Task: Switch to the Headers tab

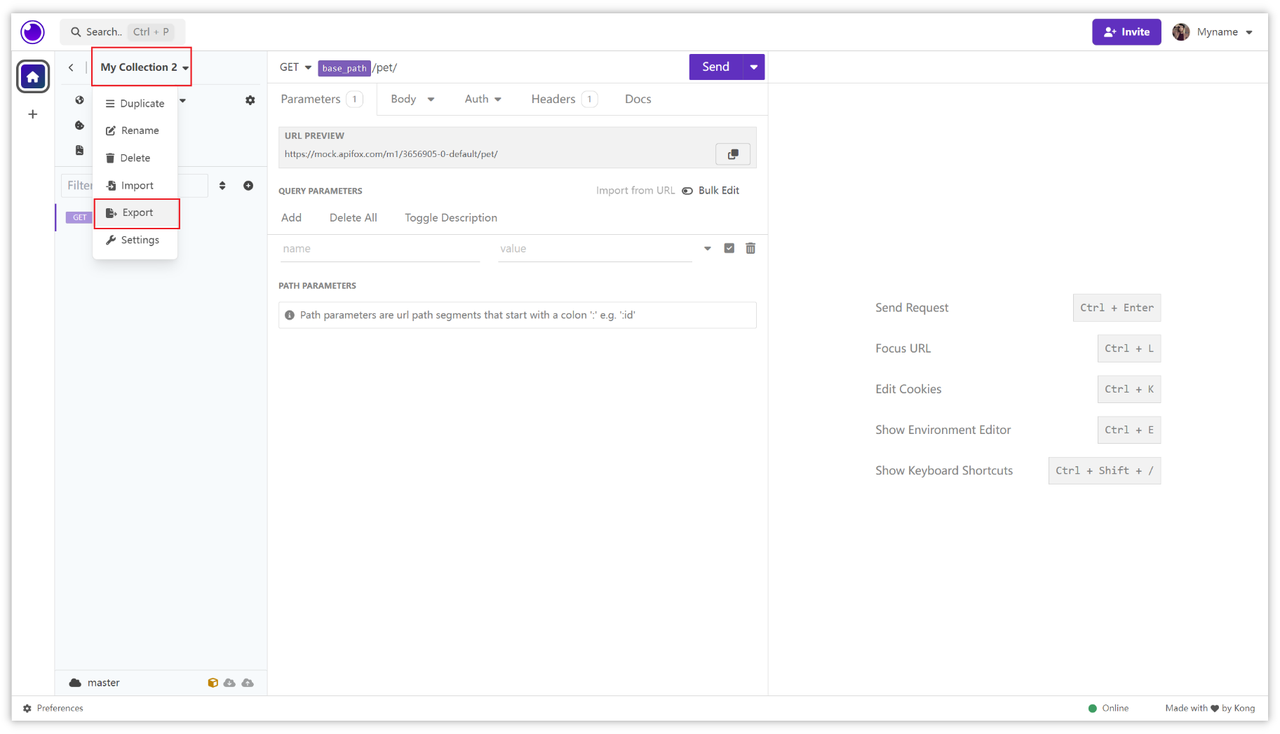Action: coord(564,99)
